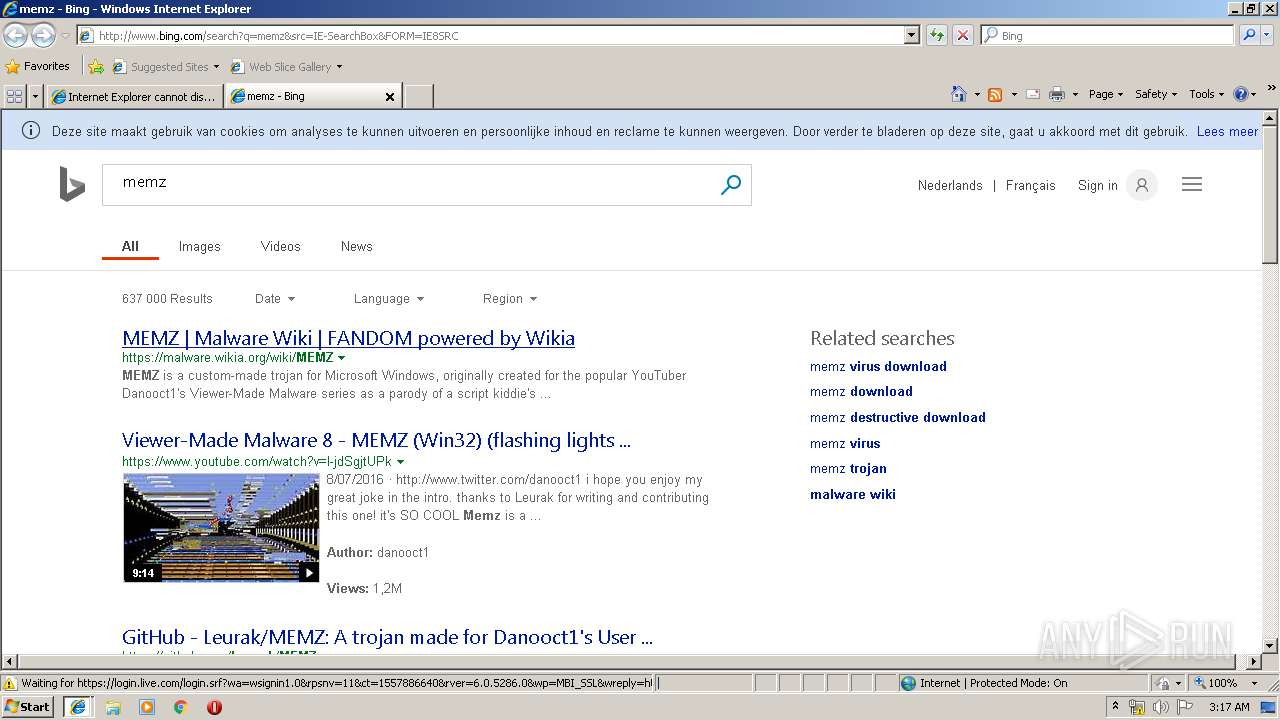Click the volume speaker tray icon
1280x720 pixels.
(1160, 707)
